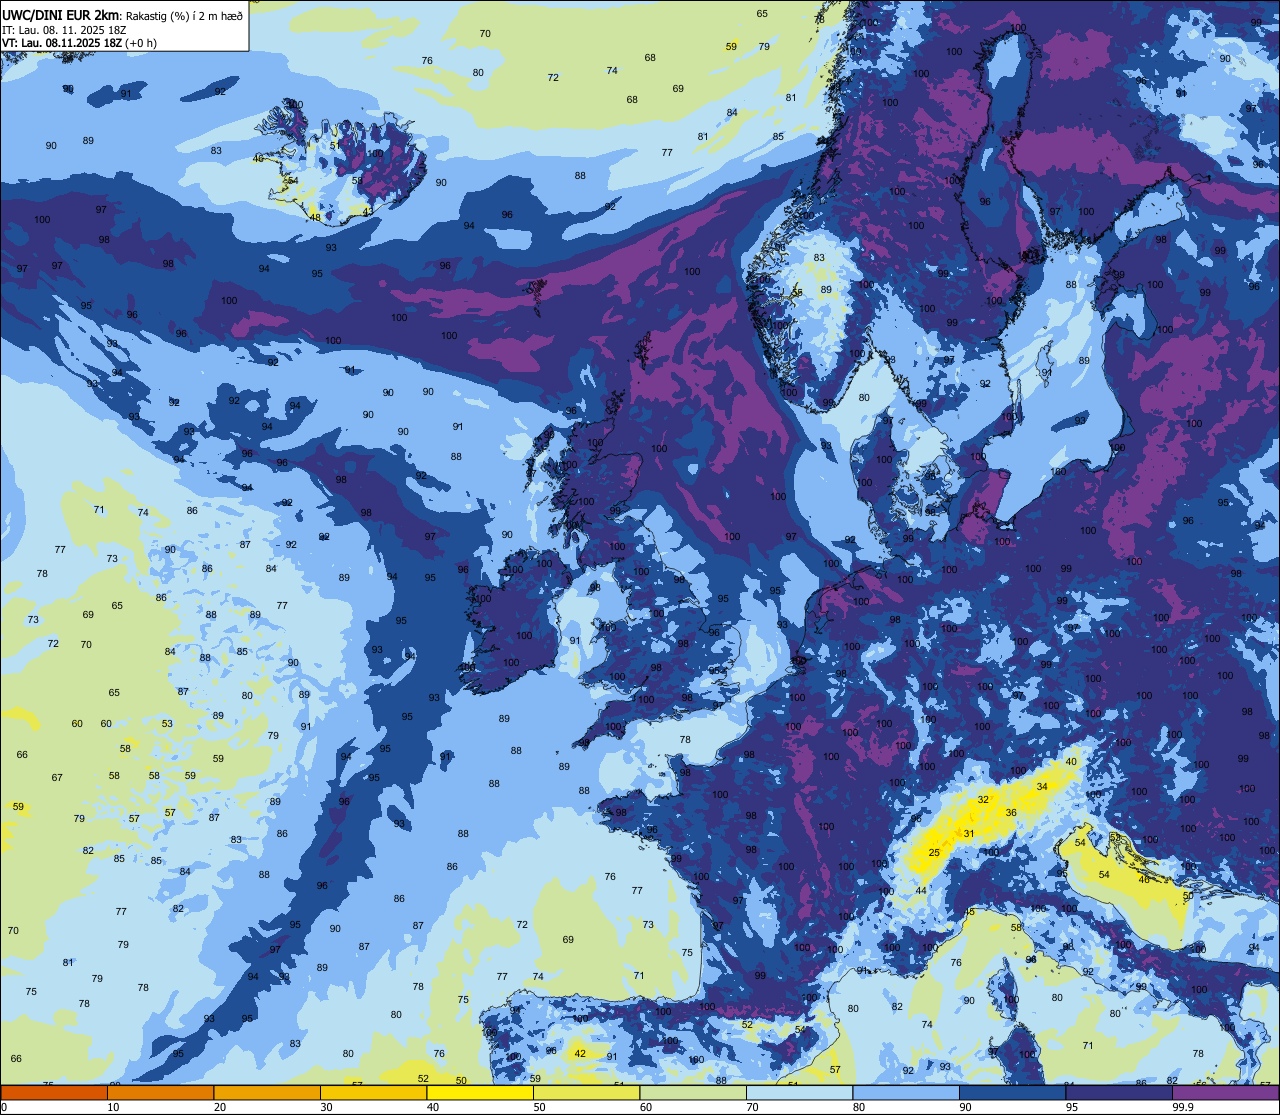Click the 80–90 % medium blue legend swatch
The height and width of the screenshot is (1115, 1280).
click(x=906, y=1092)
